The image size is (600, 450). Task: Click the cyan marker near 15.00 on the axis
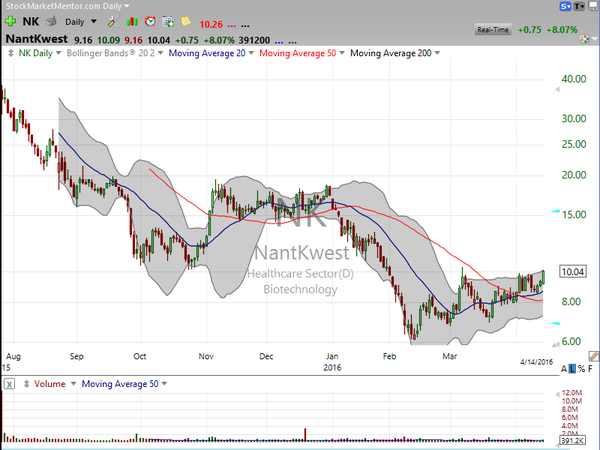coord(555,211)
